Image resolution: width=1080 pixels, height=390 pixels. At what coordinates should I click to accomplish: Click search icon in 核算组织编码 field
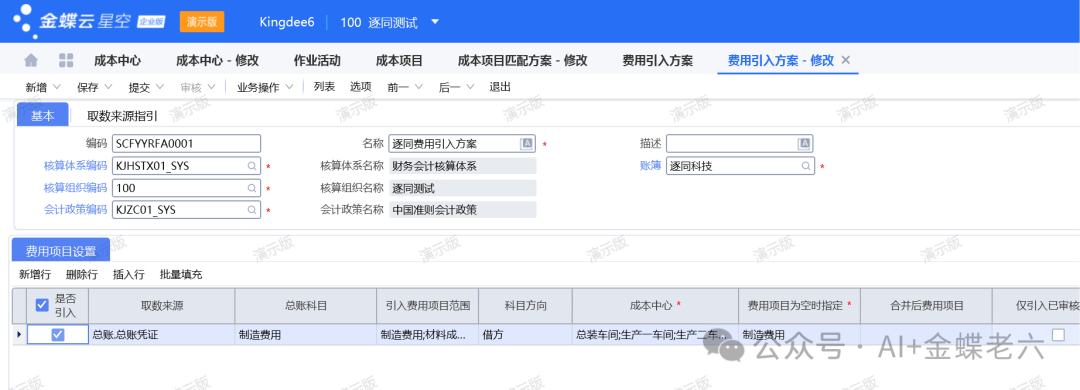252,188
